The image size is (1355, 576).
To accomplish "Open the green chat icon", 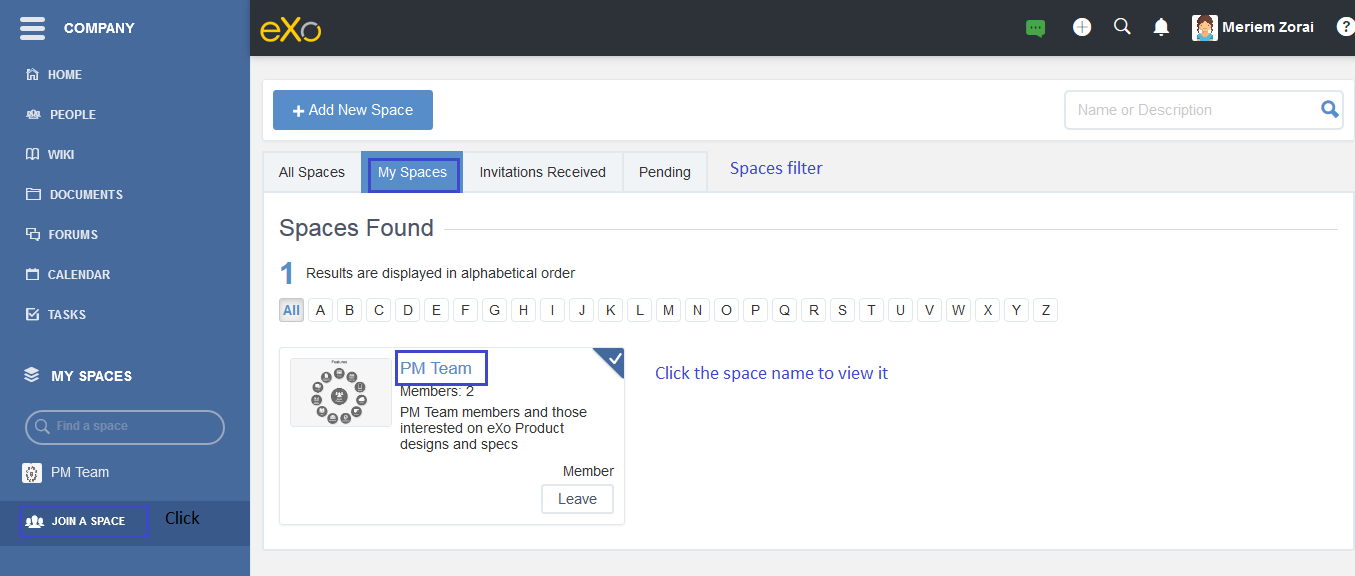I will click(1035, 28).
